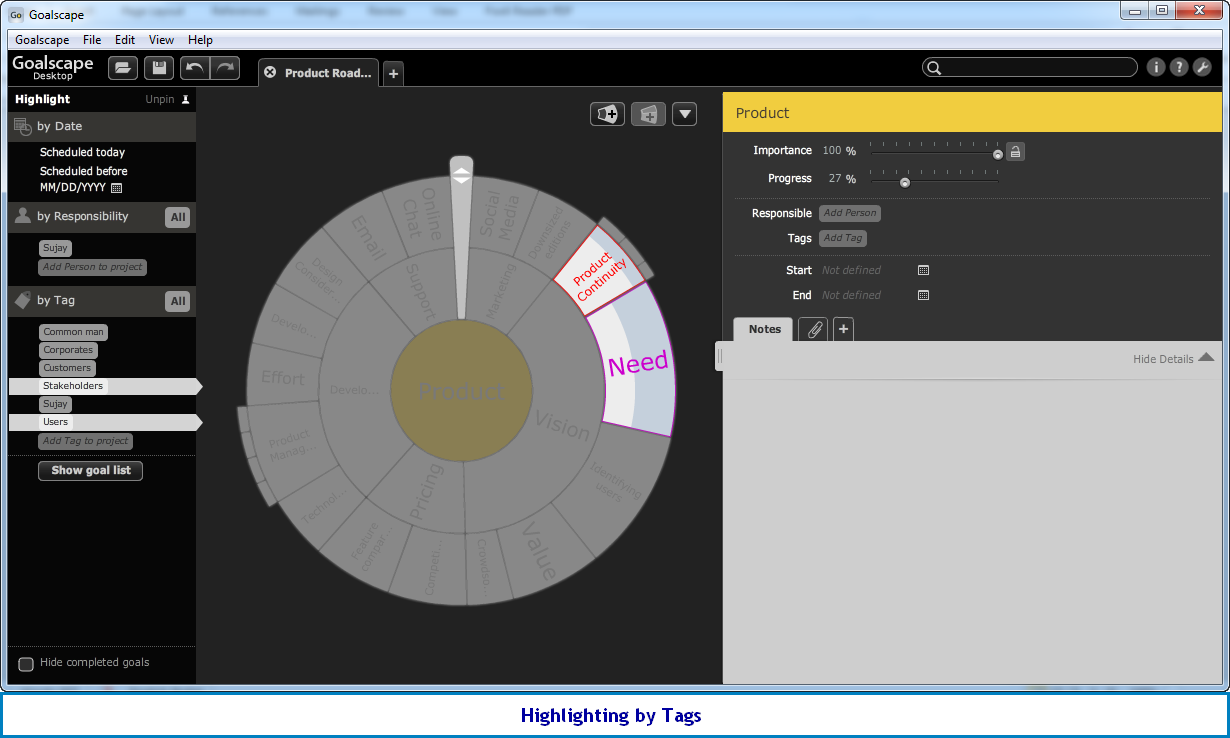1230x738 pixels.
Task: Open help question mark icon
Action: coord(1179,67)
